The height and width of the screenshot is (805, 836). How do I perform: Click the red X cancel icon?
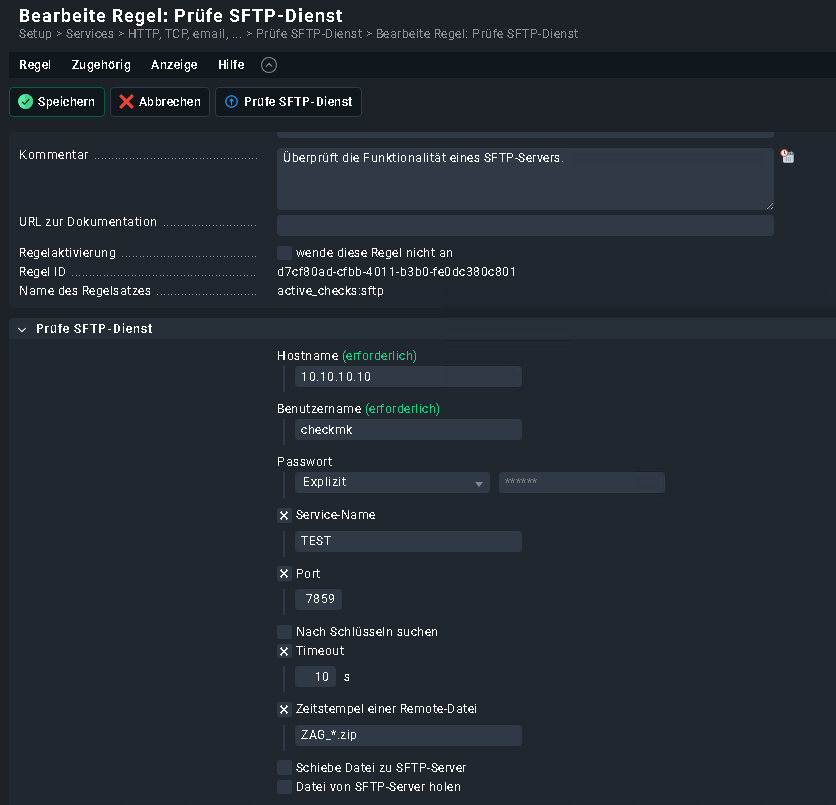click(126, 102)
